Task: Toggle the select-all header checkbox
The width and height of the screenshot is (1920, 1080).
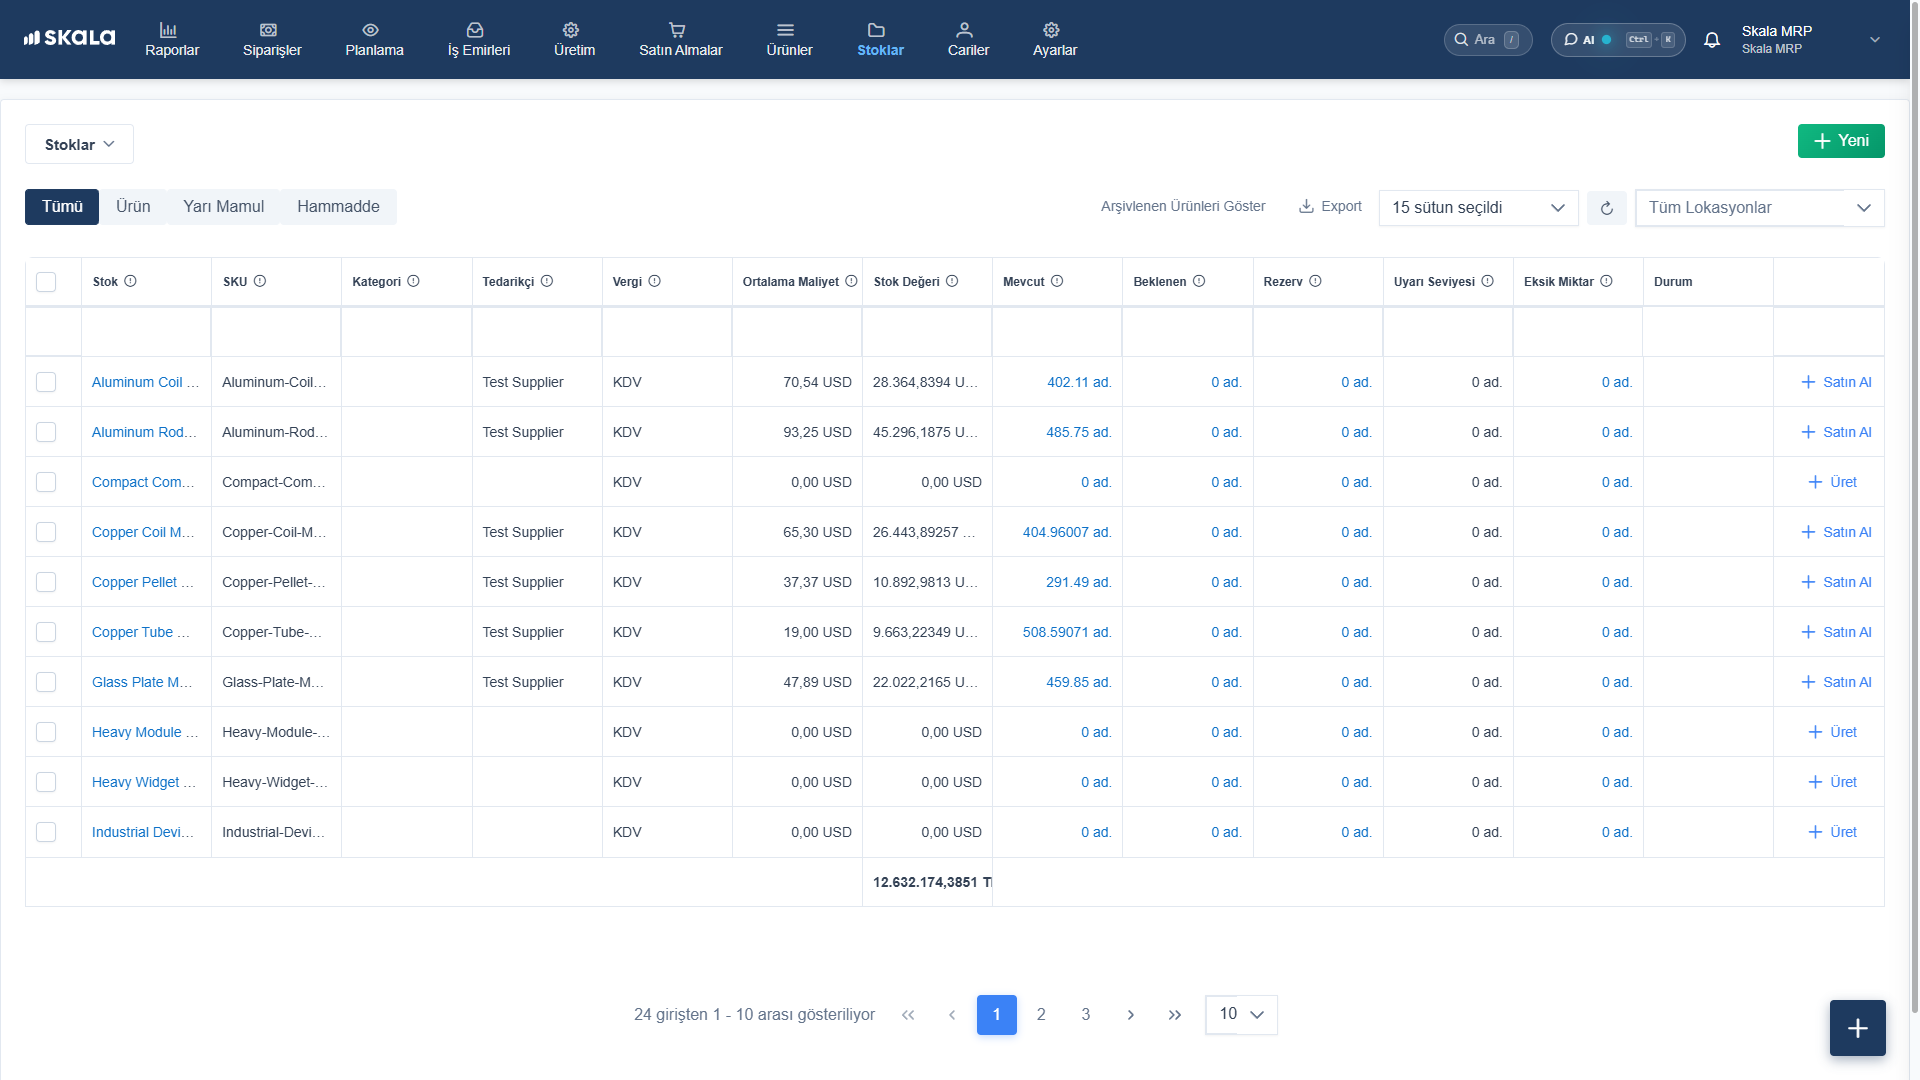Action: click(46, 282)
